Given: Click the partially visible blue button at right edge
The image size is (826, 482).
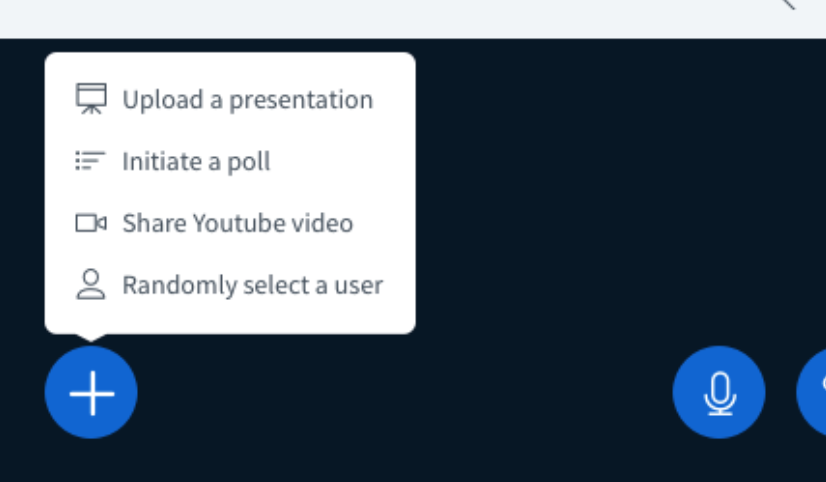Looking at the screenshot, I should pos(811,392).
